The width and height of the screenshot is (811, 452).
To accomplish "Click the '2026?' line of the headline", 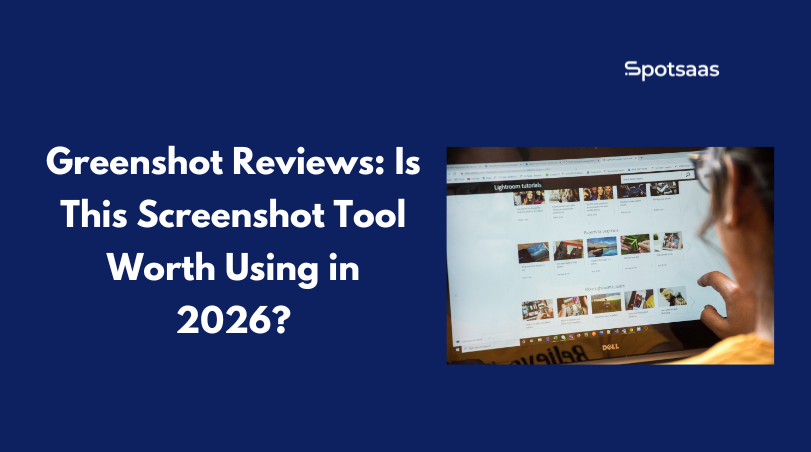I will [x=234, y=321].
